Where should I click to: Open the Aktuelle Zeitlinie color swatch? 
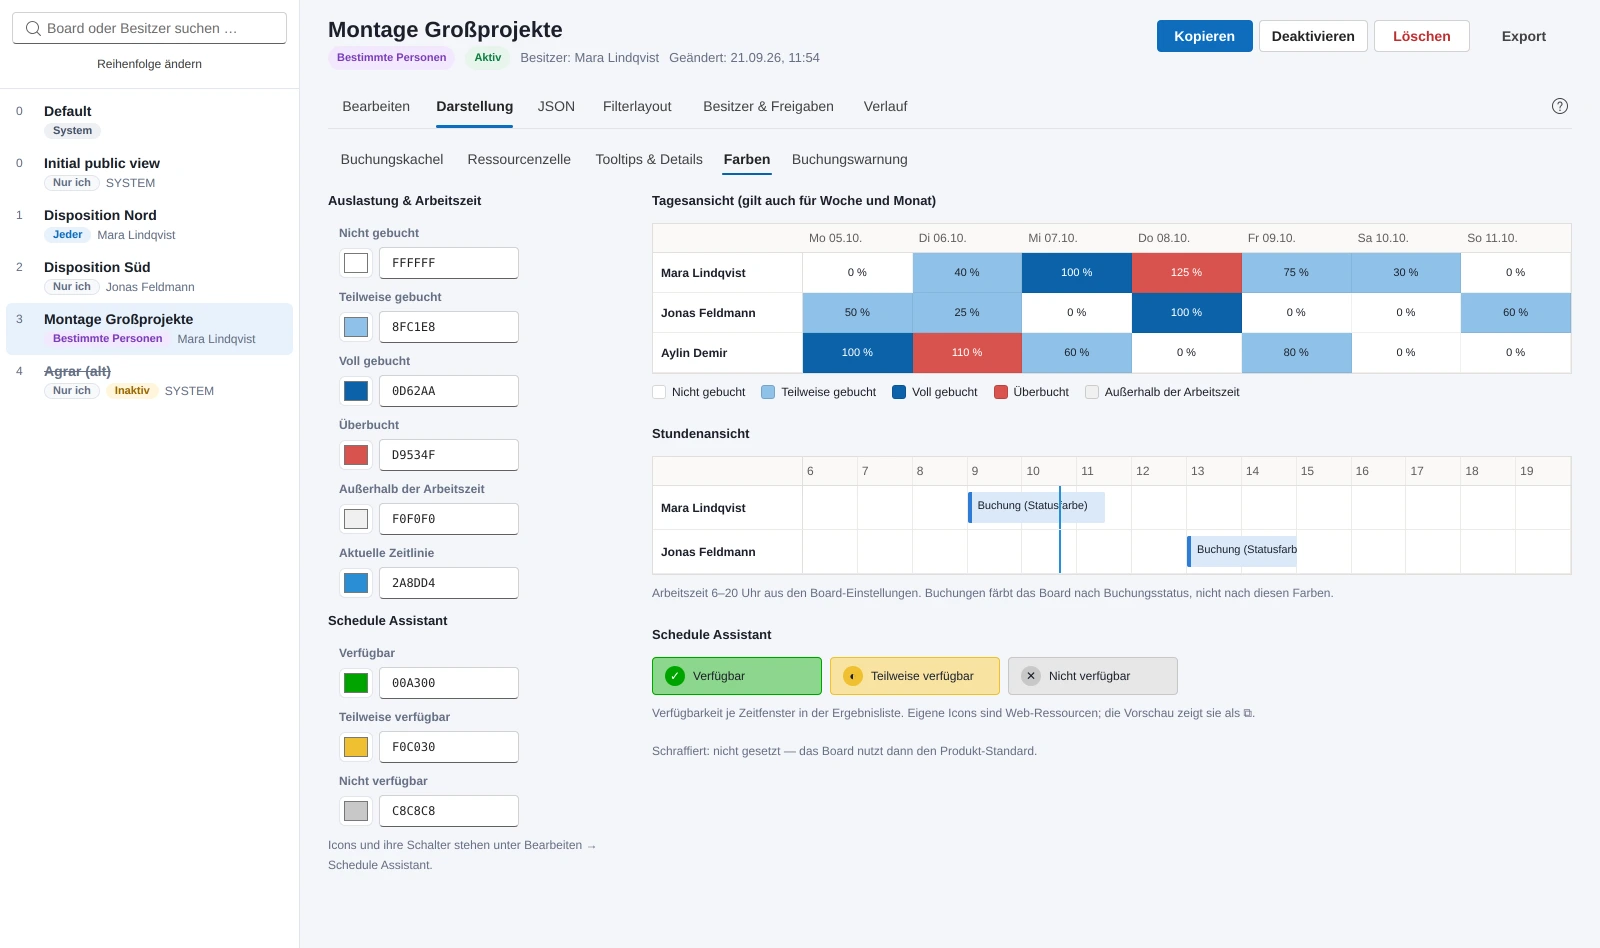tap(356, 583)
